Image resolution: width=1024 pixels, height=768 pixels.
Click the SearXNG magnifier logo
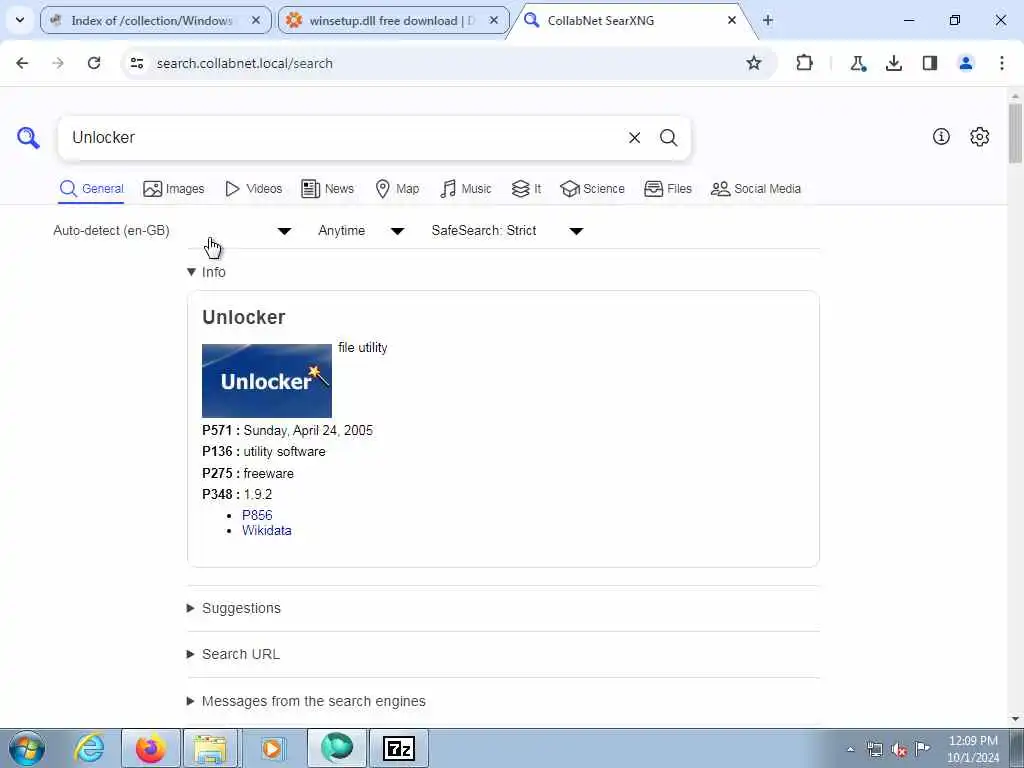[x=28, y=138]
